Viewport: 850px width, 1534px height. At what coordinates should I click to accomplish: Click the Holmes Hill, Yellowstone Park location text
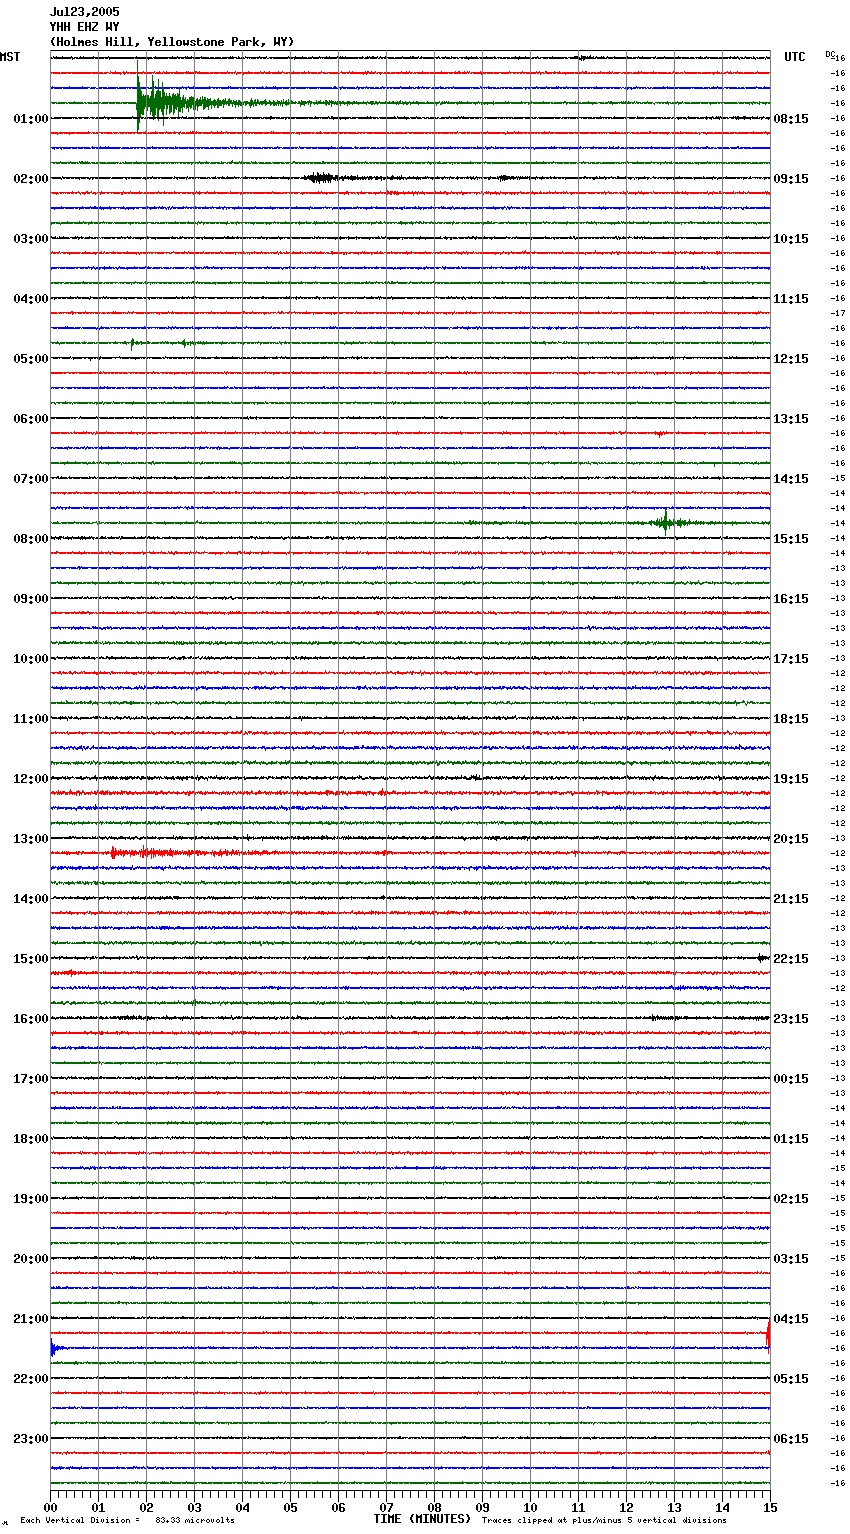coord(172,42)
